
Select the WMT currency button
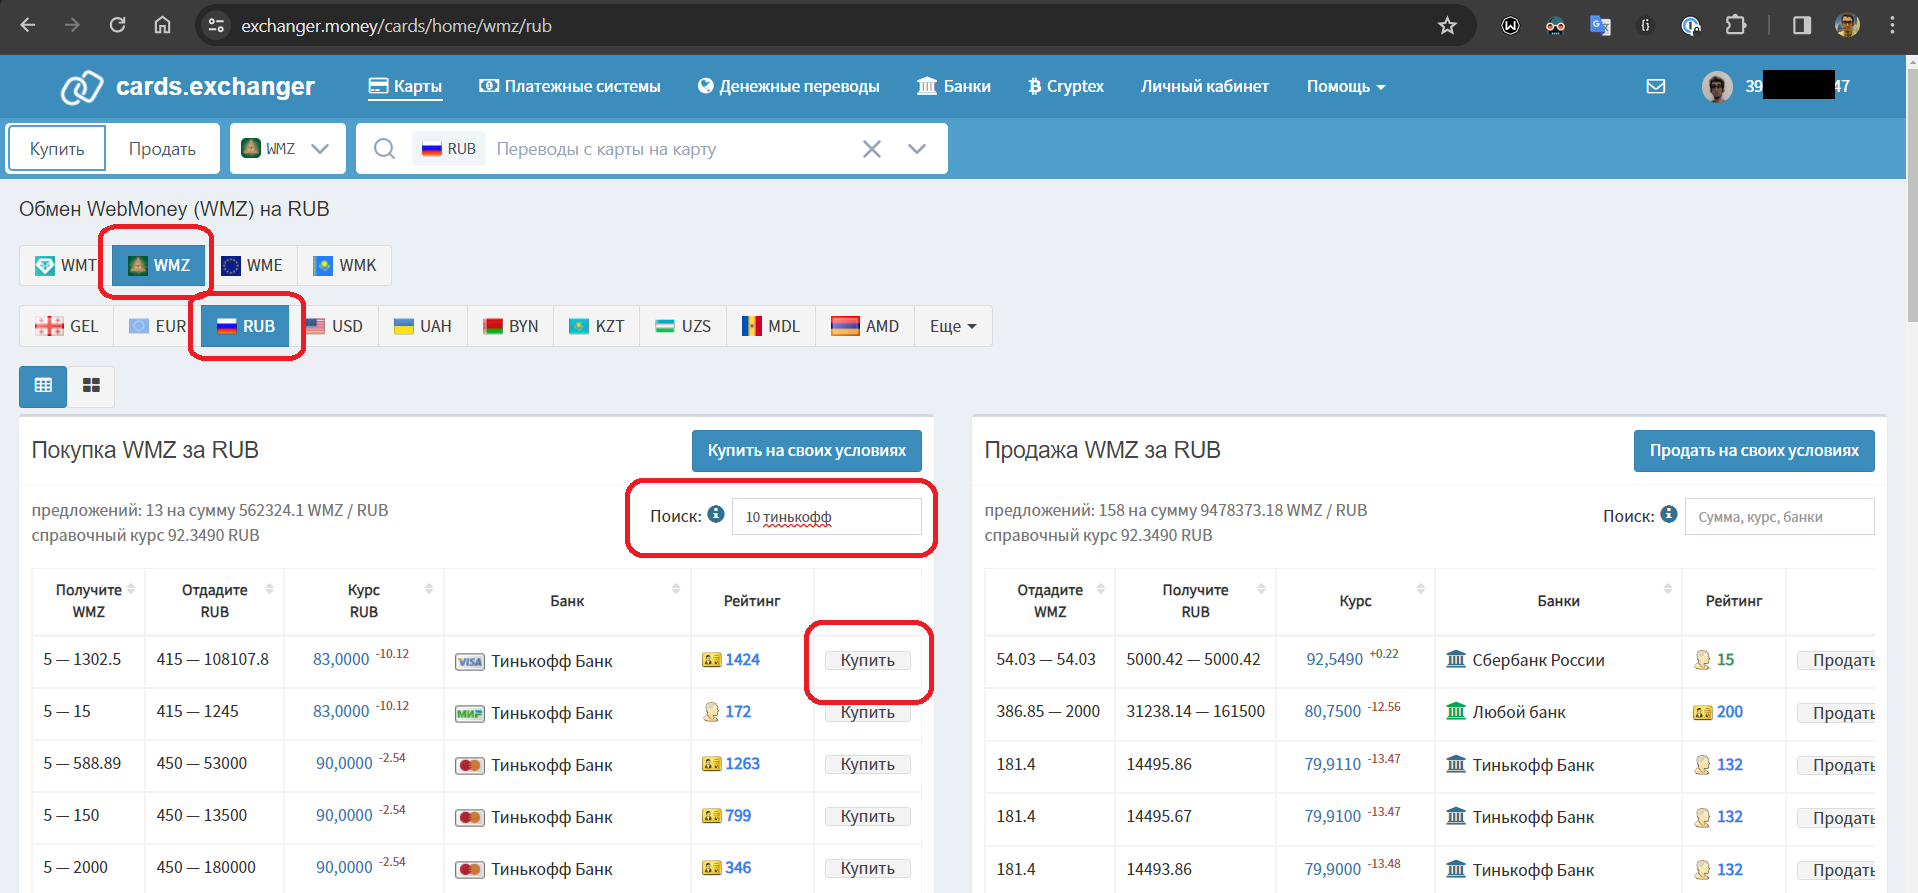[x=66, y=266]
